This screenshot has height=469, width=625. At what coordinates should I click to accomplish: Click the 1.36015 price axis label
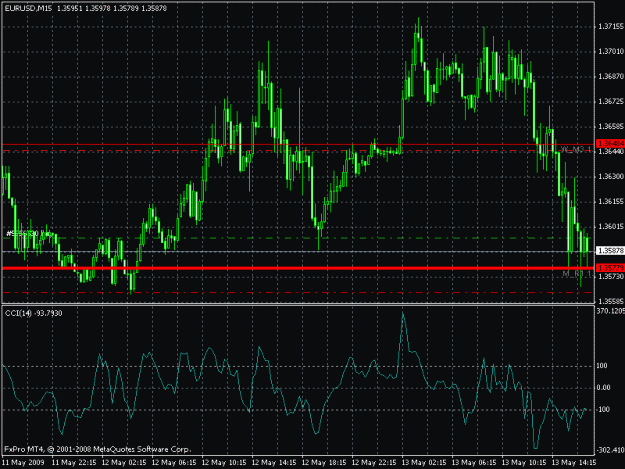point(611,226)
